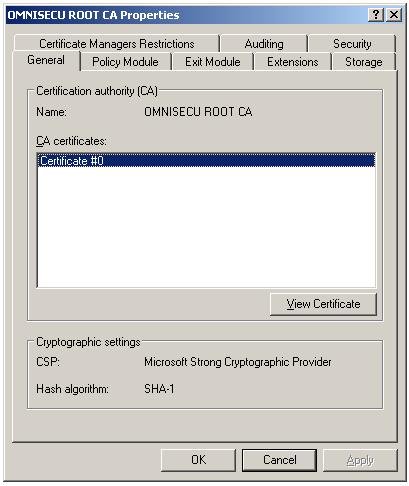Image resolution: width=409 pixels, height=486 pixels.
Task: Click the View Certificate button
Action: 323,304
